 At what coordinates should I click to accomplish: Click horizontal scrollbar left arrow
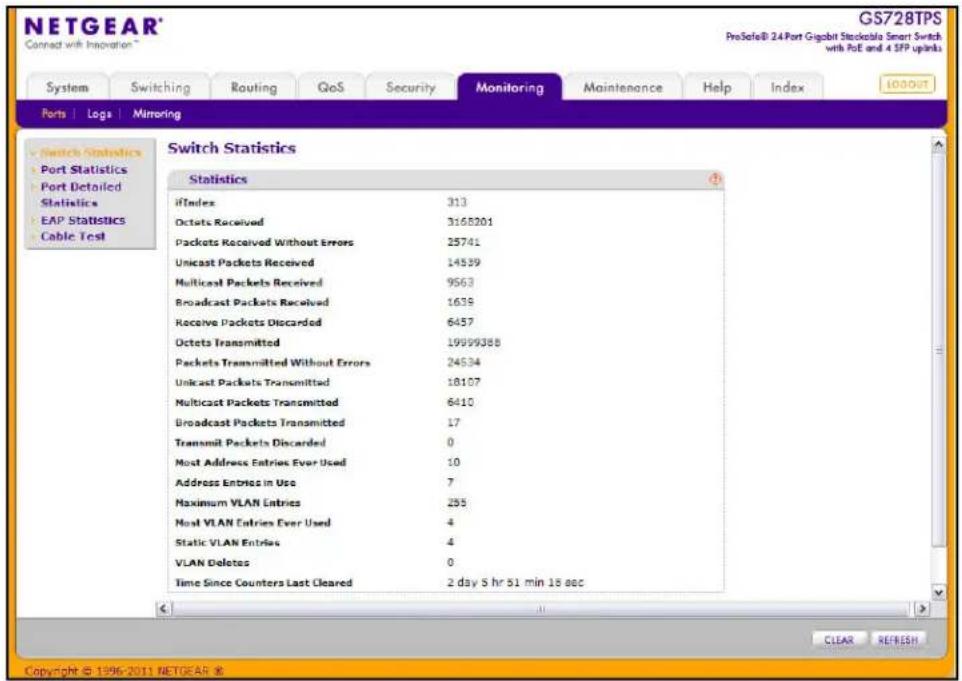pos(163,609)
